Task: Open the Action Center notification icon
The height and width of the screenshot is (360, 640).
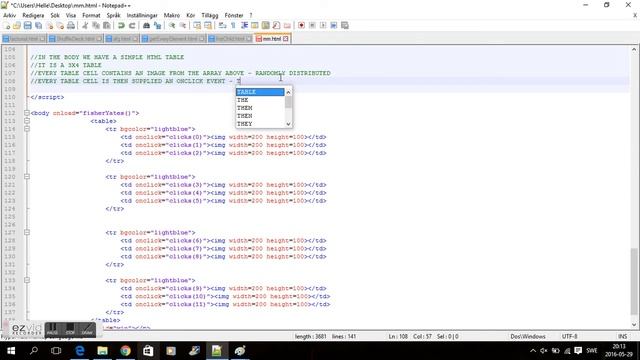Action: (x=578, y=351)
